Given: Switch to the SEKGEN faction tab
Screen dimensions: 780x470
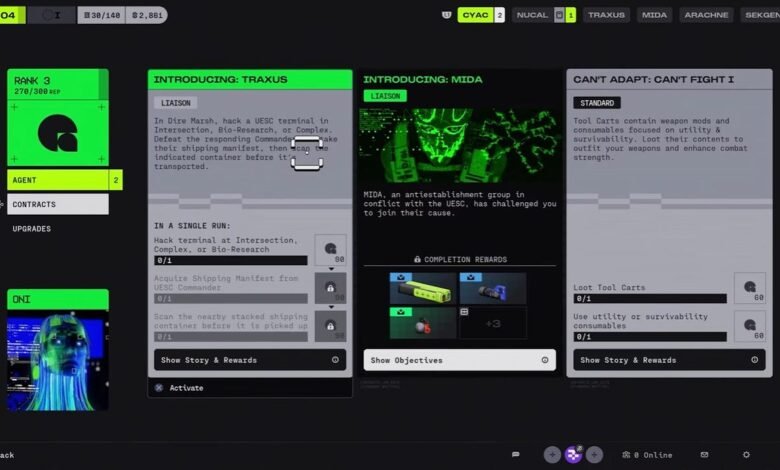Looking at the screenshot, I should (x=761, y=15).
